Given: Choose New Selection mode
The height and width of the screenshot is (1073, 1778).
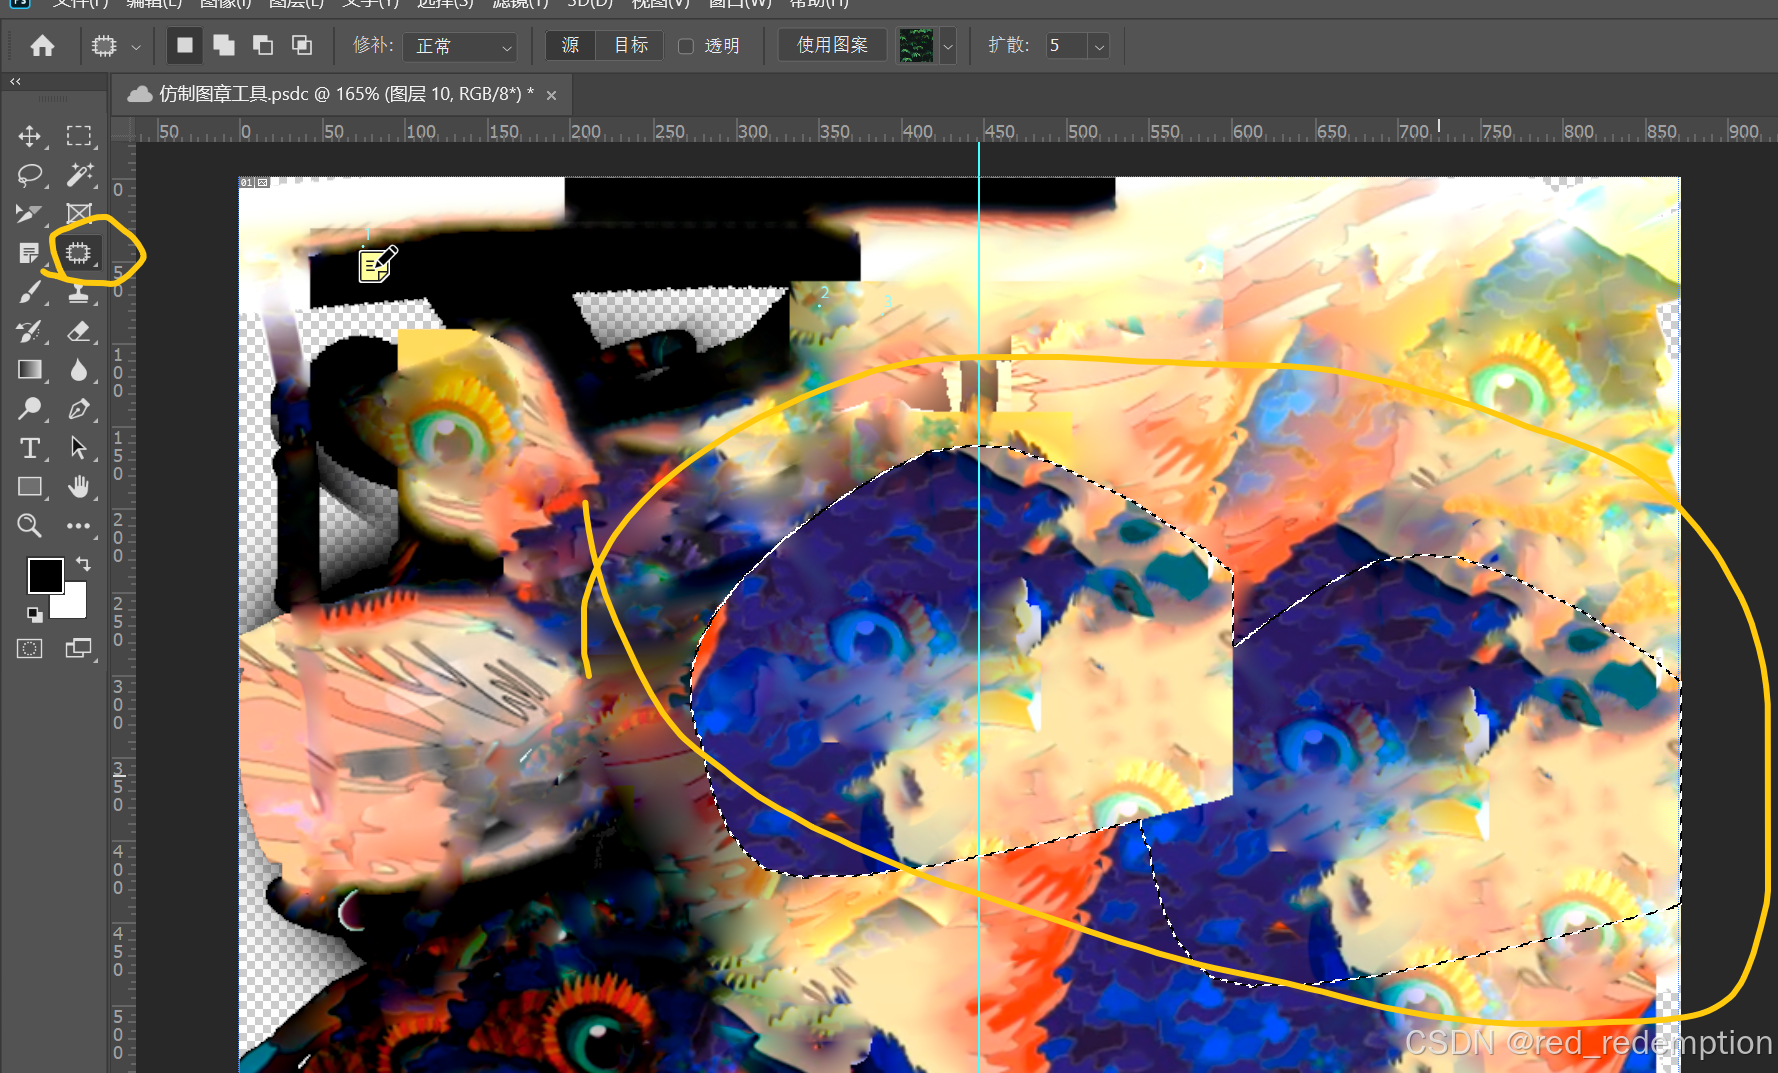Looking at the screenshot, I should (184, 46).
